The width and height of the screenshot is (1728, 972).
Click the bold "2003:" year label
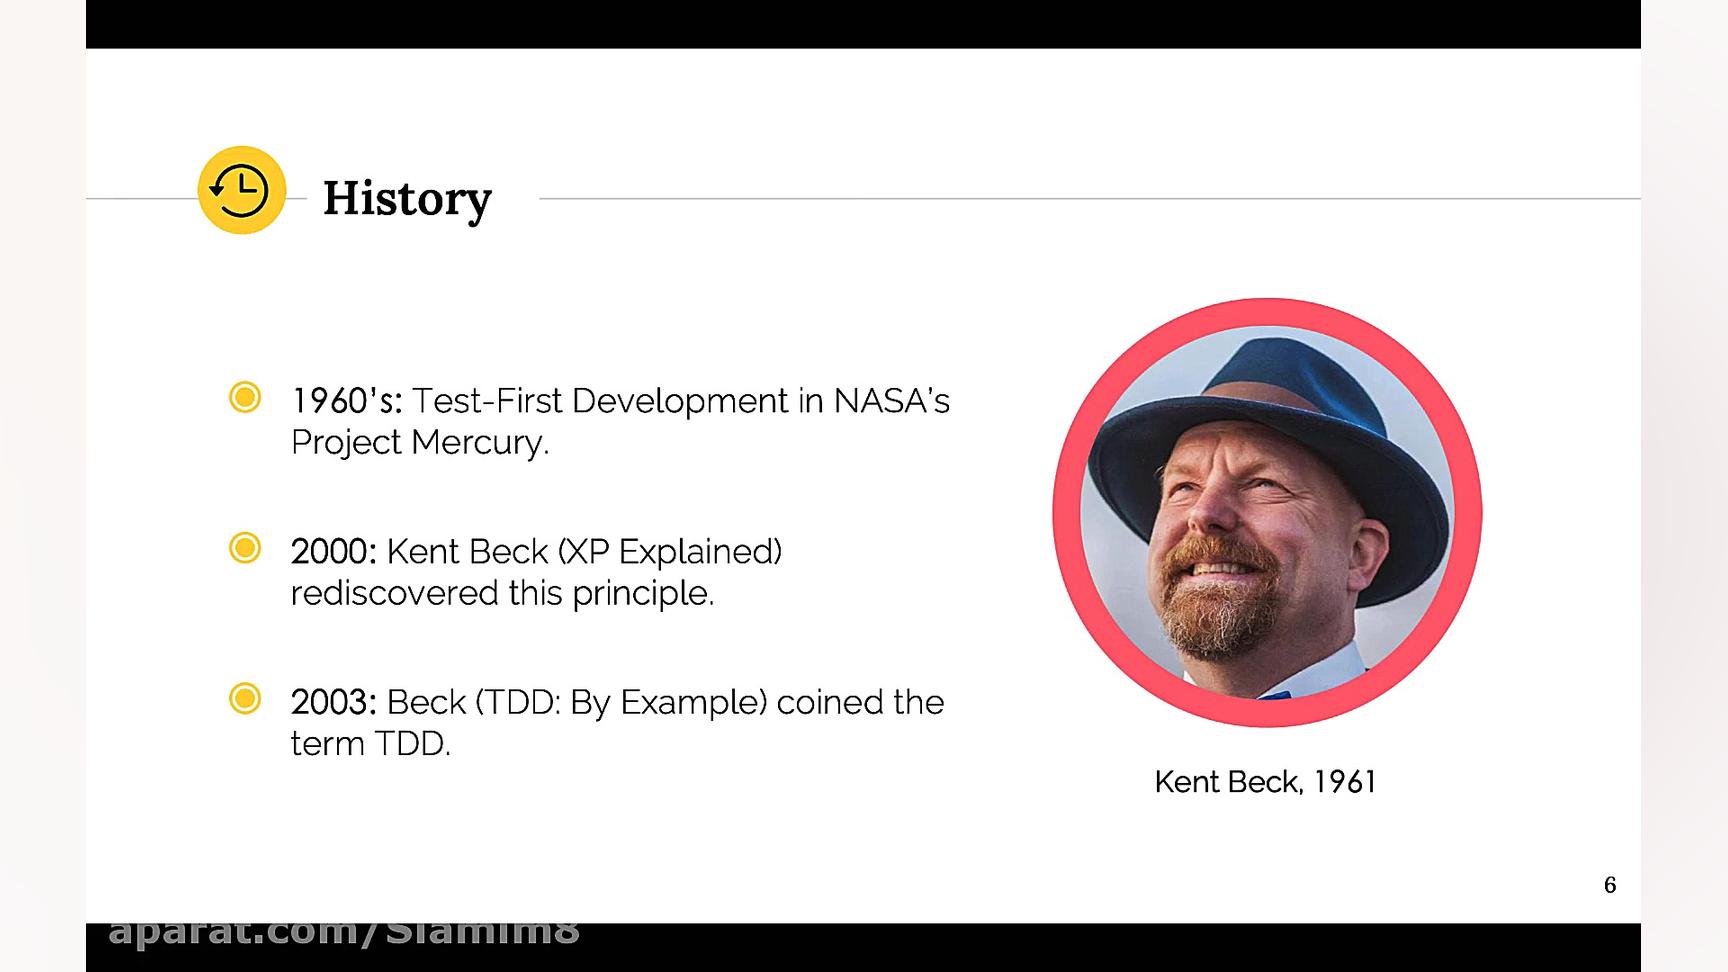333,702
